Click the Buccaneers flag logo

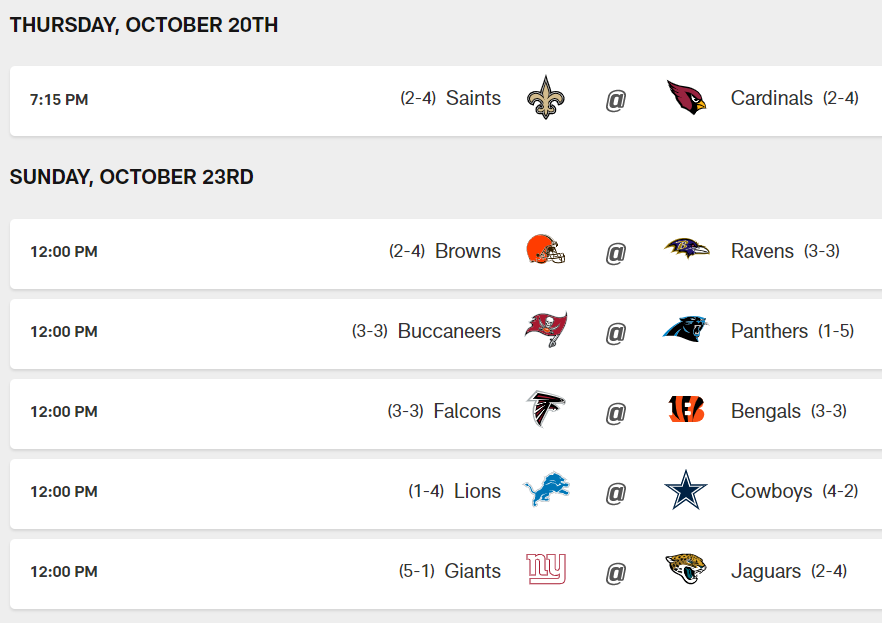pyautogui.click(x=545, y=330)
